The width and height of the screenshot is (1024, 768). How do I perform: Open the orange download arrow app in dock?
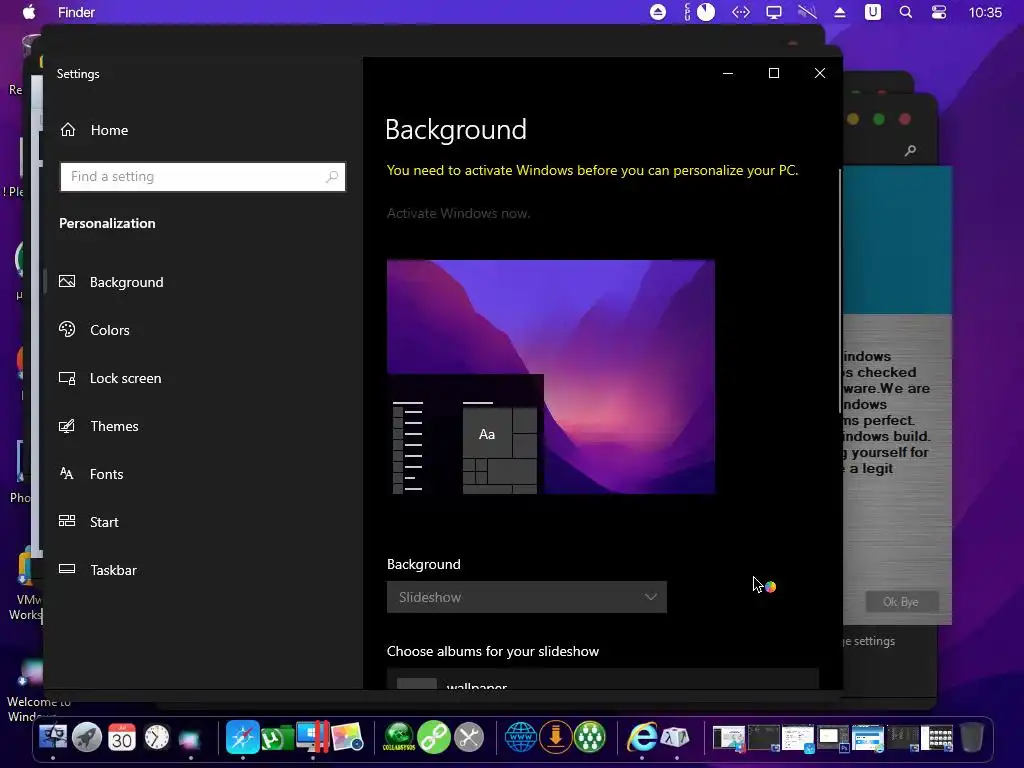pos(555,737)
